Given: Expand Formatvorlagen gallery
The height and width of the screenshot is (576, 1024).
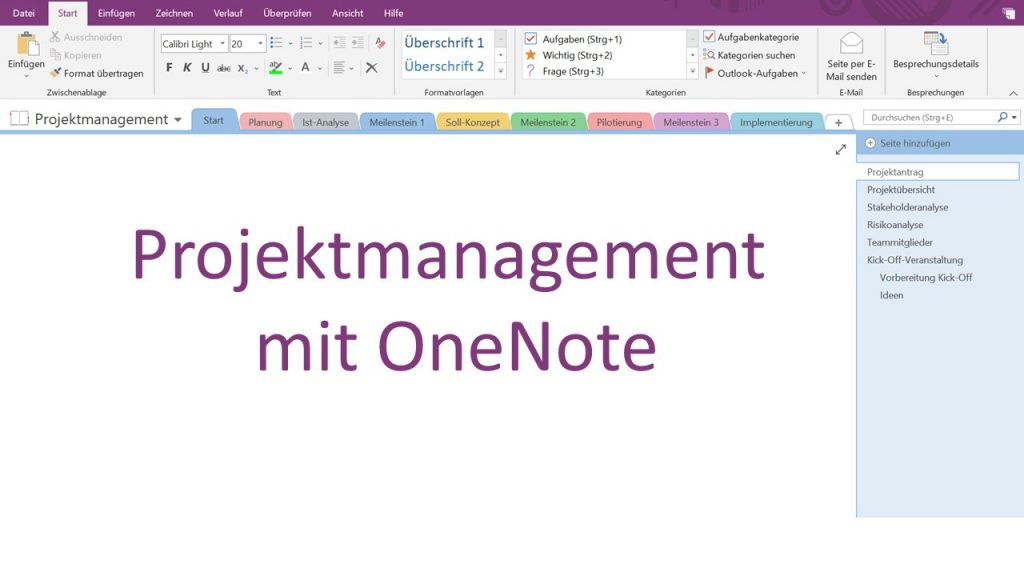Looking at the screenshot, I should click(x=501, y=71).
